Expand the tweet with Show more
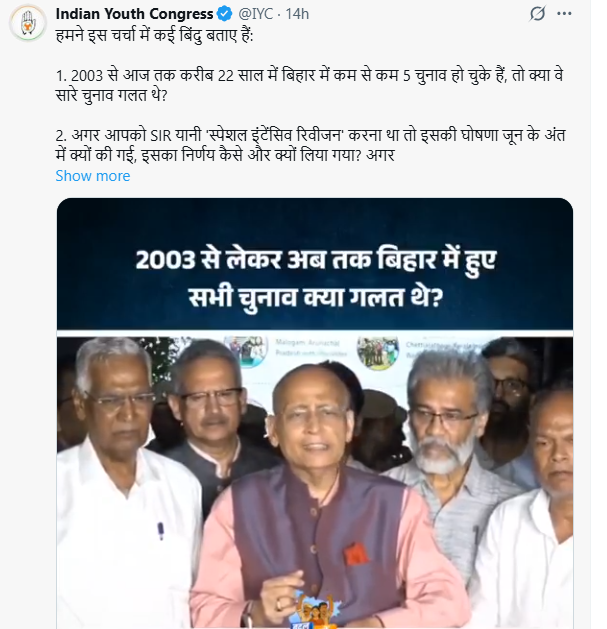Viewport: 607px width, 629px height. click(x=93, y=176)
